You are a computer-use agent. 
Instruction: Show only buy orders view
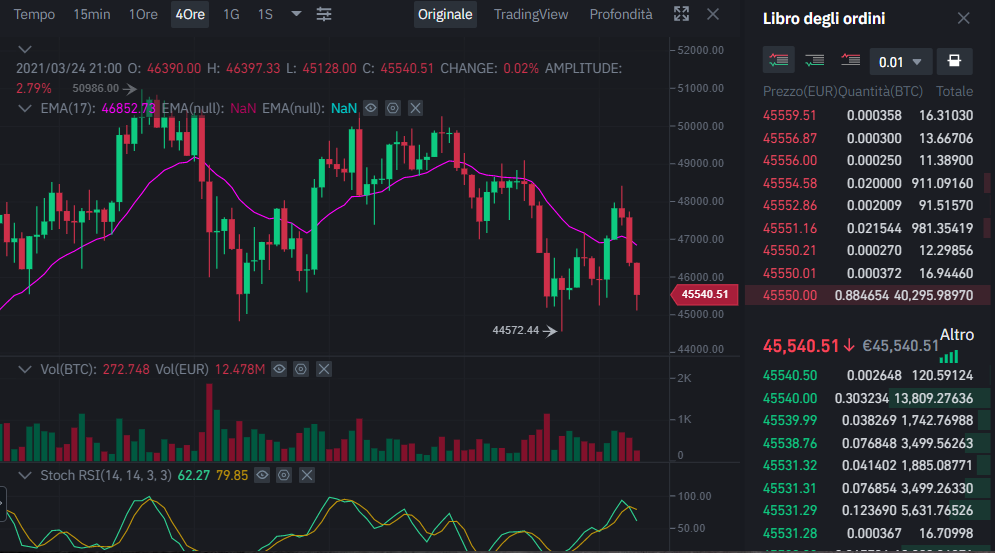tap(814, 61)
